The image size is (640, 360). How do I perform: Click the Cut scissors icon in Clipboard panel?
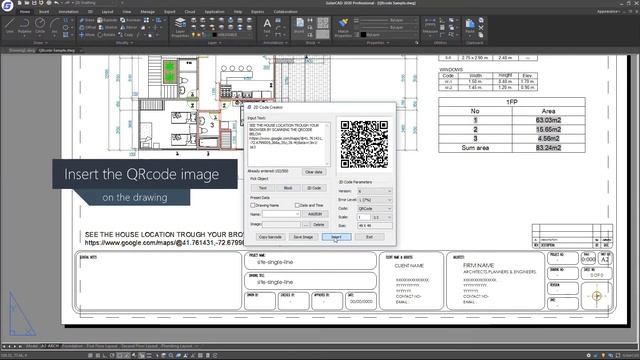[x=481, y=28]
